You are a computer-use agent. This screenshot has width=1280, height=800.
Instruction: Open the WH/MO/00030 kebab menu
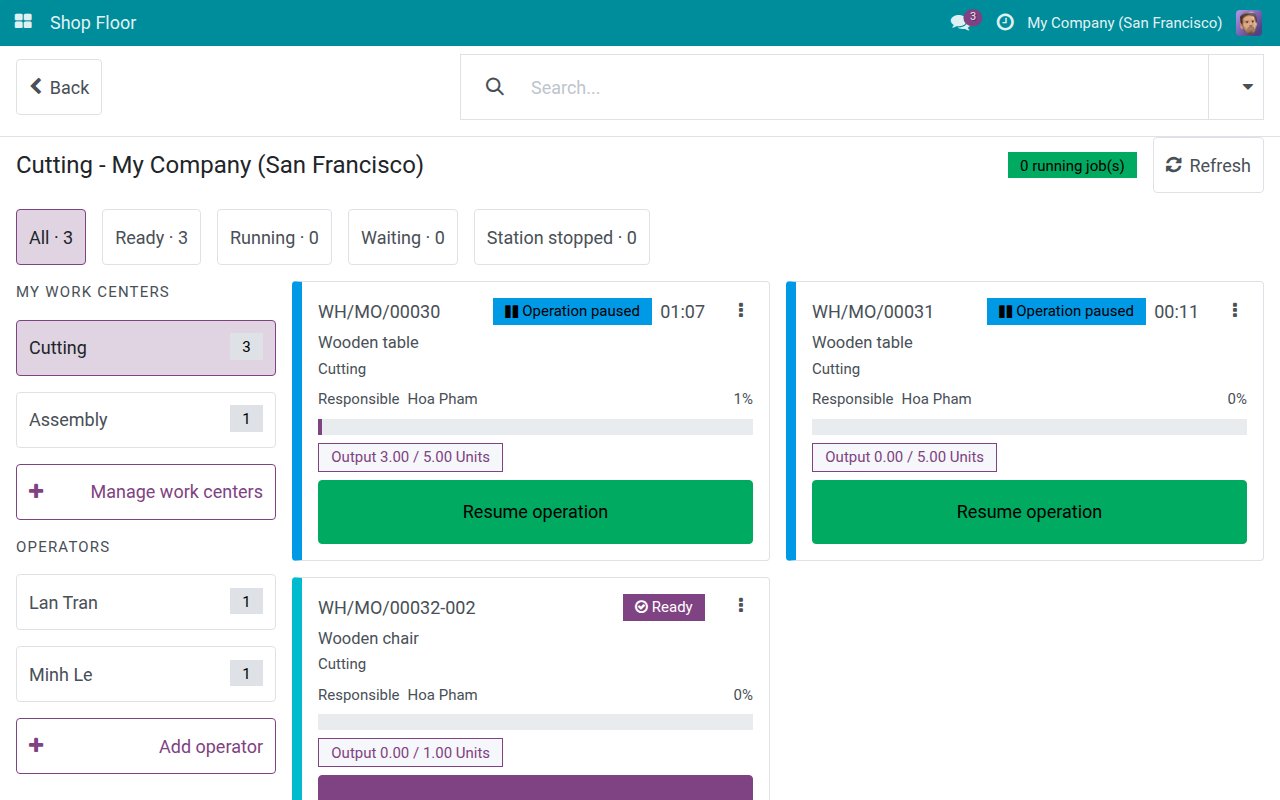741,311
